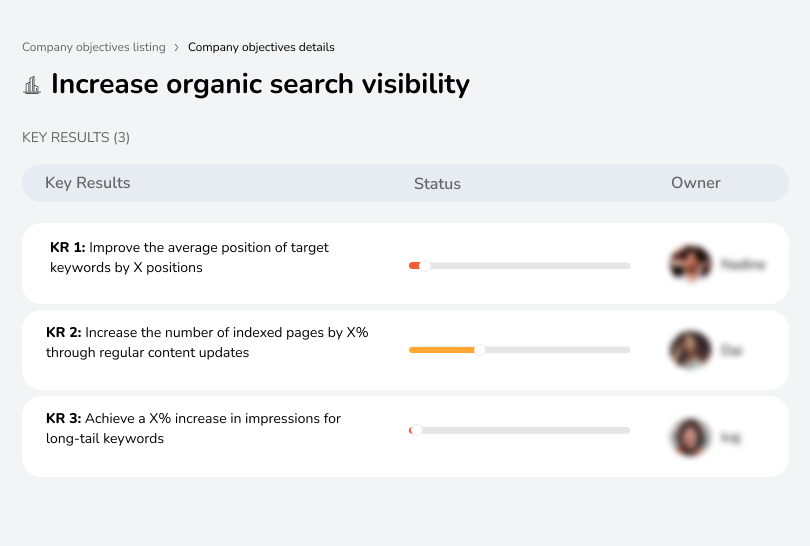Open the KR 1 owner's avatar photo

pyautogui.click(x=690, y=264)
